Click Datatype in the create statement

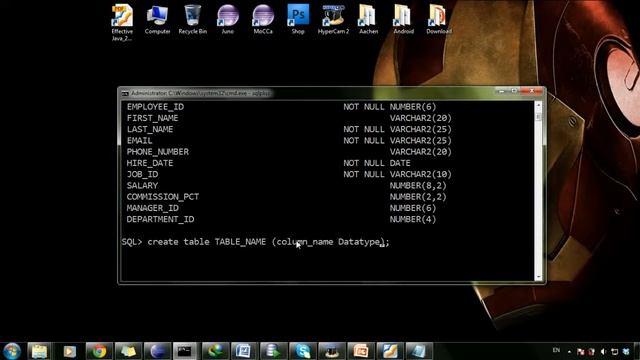(x=359, y=242)
